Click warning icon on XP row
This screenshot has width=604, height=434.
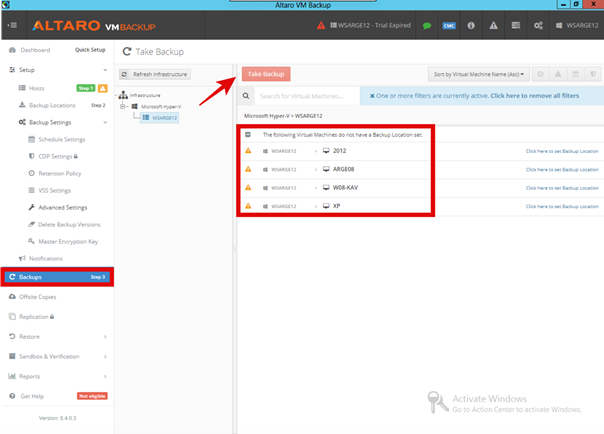pyautogui.click(x=248, y=206)
